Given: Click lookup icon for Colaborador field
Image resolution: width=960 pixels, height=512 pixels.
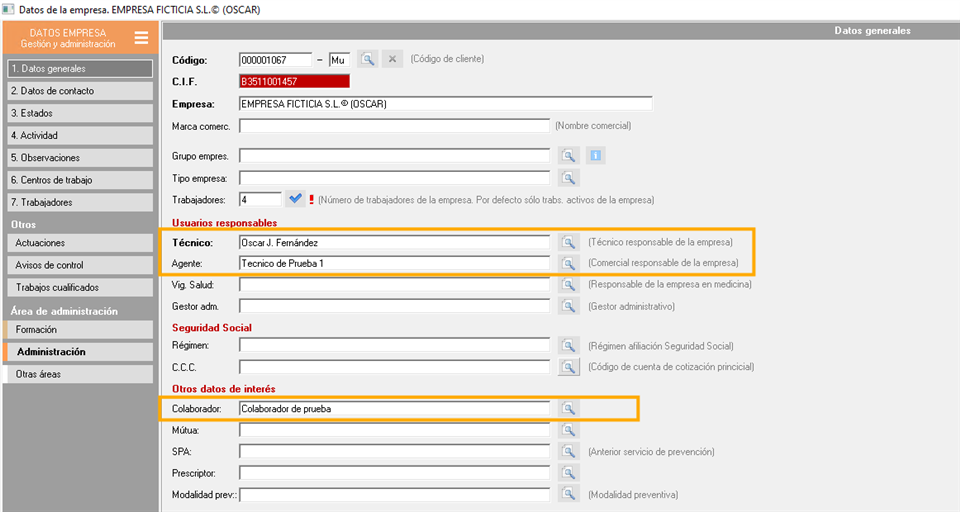Looking at the screenshot, I should tap(569, 408).
